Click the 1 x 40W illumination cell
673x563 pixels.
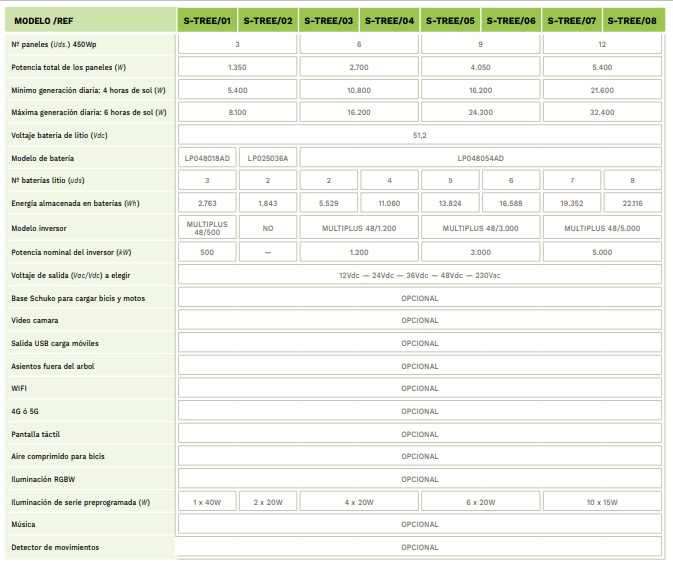point(207,502)
